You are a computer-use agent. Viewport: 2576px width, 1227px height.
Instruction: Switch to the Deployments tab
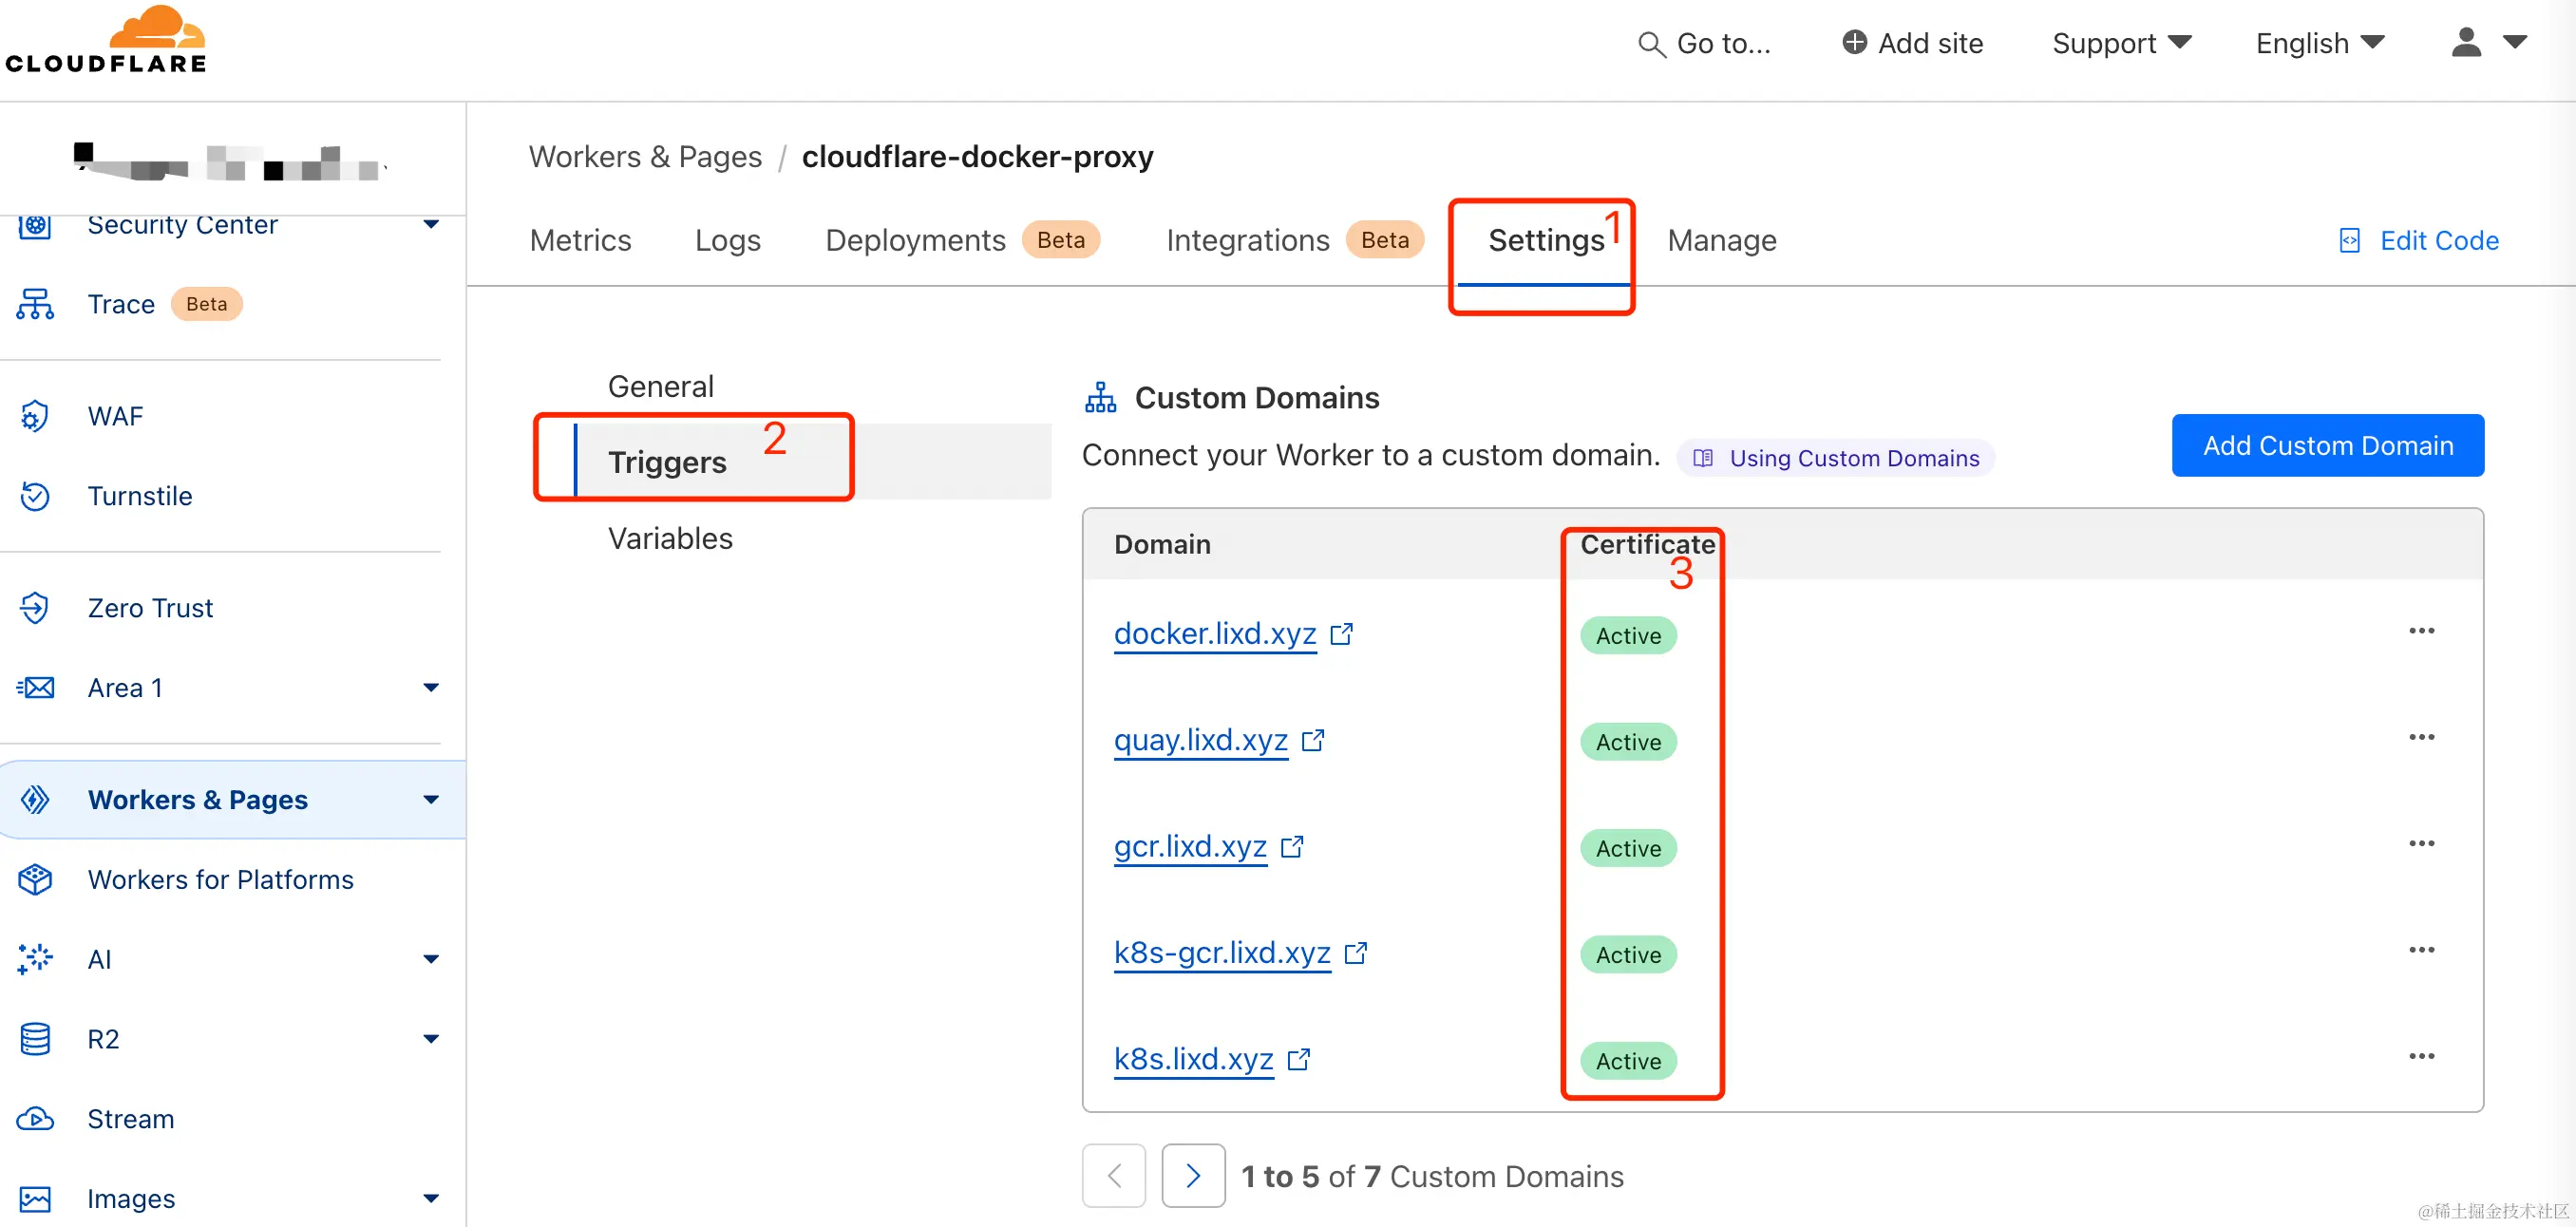962,241
